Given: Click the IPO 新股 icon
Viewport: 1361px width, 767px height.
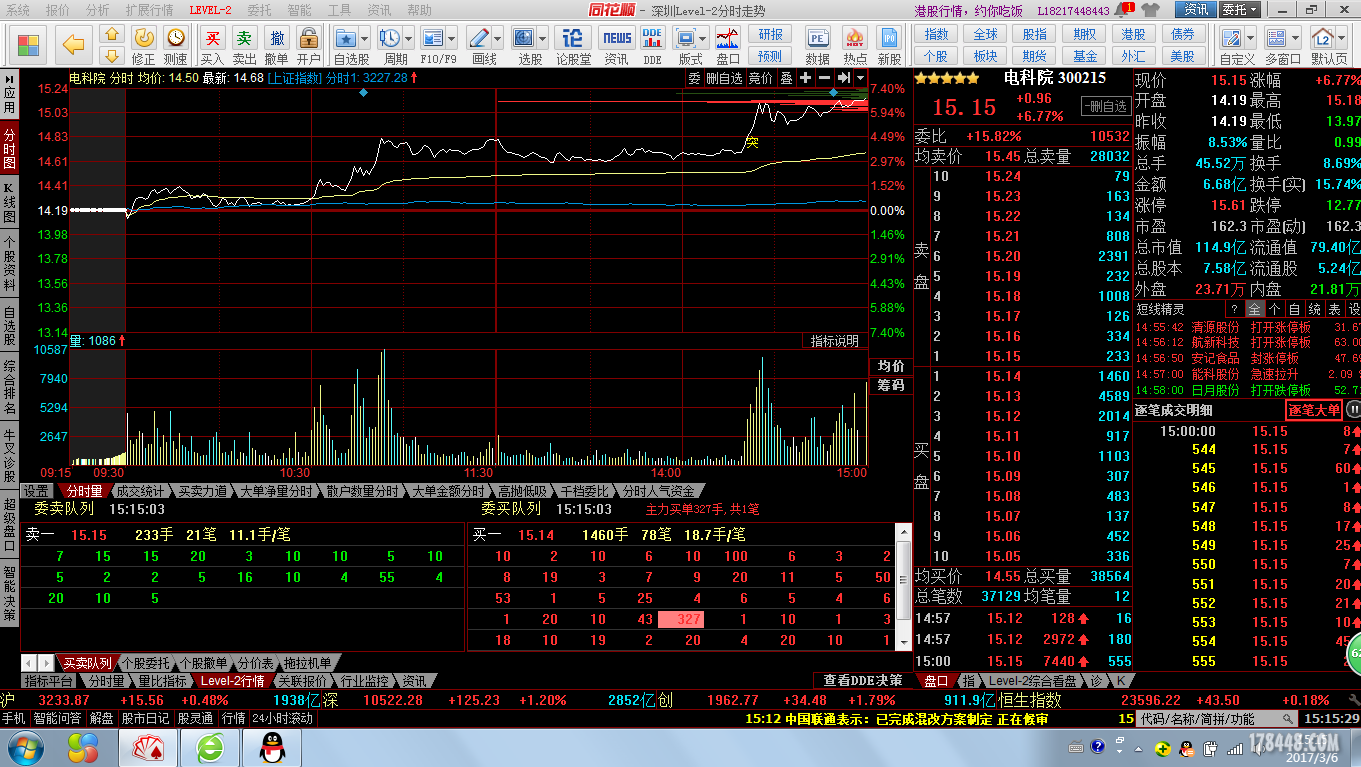Looking at the screenshot, I should pos(889,45).
